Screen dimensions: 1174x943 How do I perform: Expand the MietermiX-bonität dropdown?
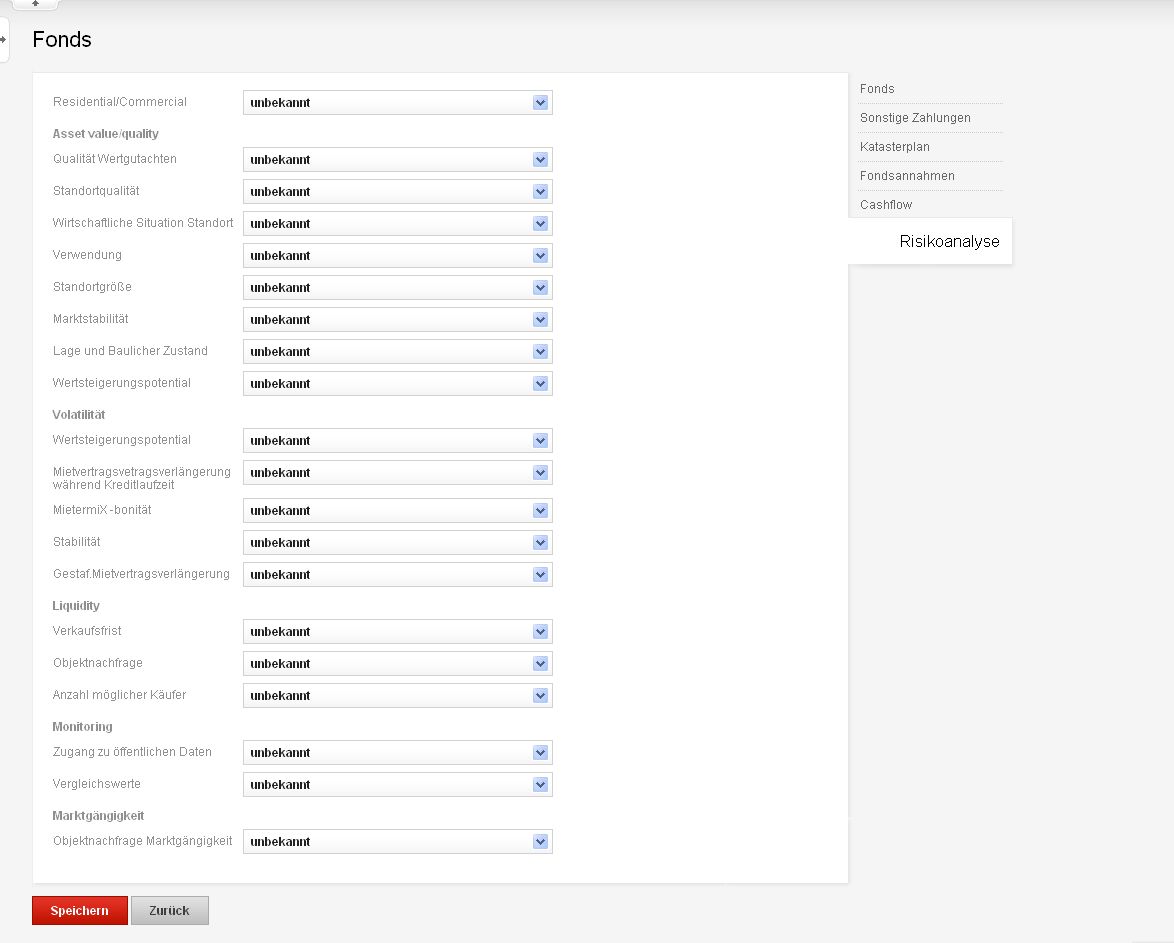click(x=398, y=511)
